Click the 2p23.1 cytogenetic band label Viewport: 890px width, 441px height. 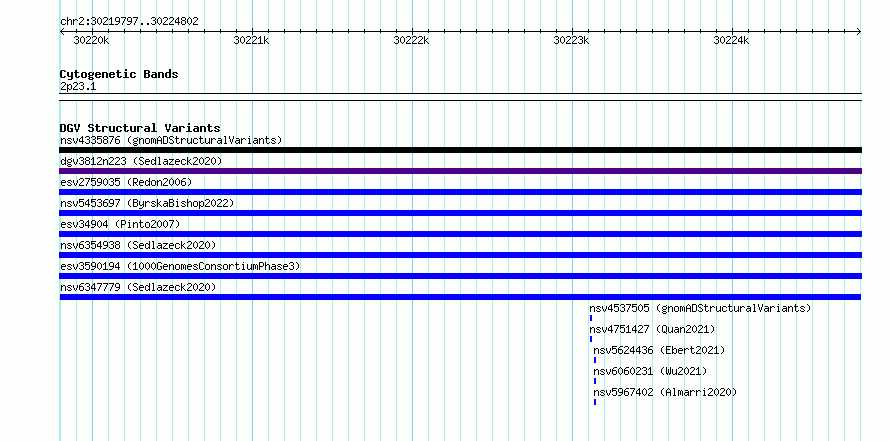(78, 86)
